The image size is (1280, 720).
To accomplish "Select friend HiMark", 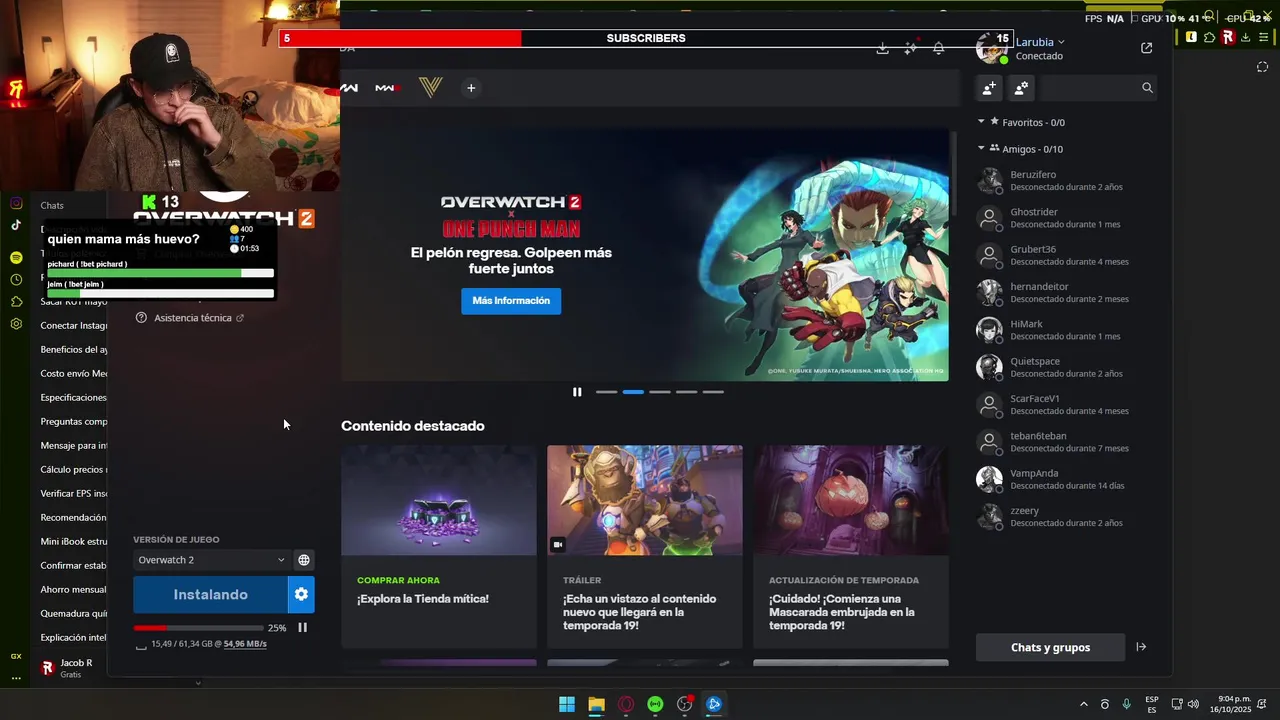I will [x=1066, y=330].
